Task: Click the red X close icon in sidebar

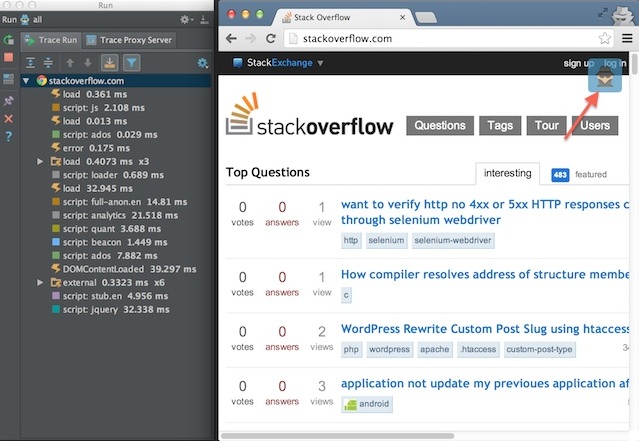Action: point(8,118)
